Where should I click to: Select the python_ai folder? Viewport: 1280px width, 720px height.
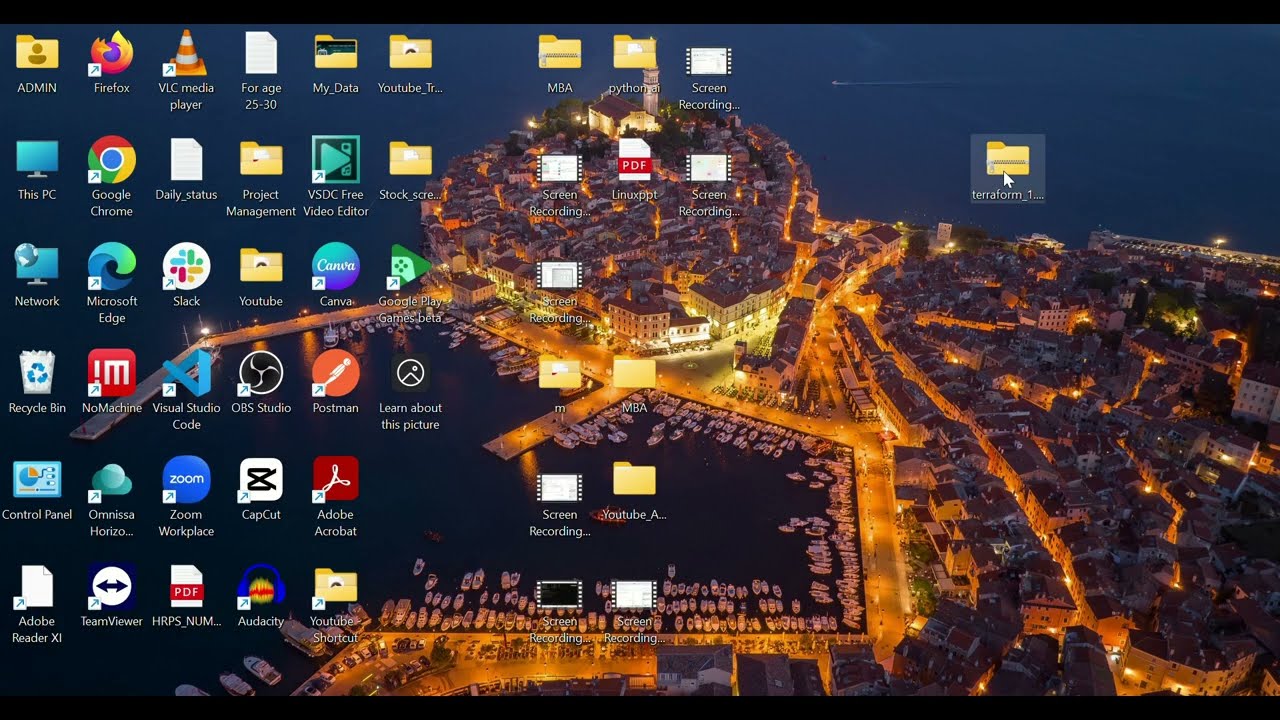pos(634,63)
